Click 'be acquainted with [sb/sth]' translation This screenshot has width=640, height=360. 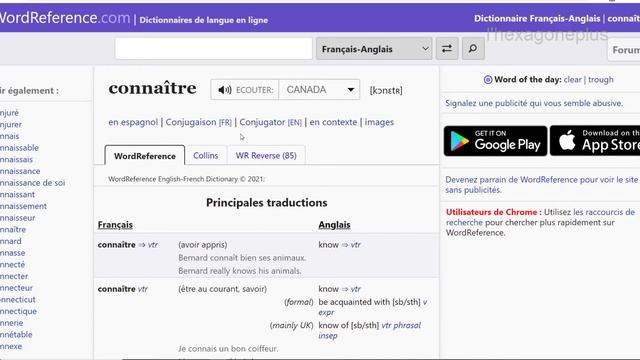click(x=369, y=302)
